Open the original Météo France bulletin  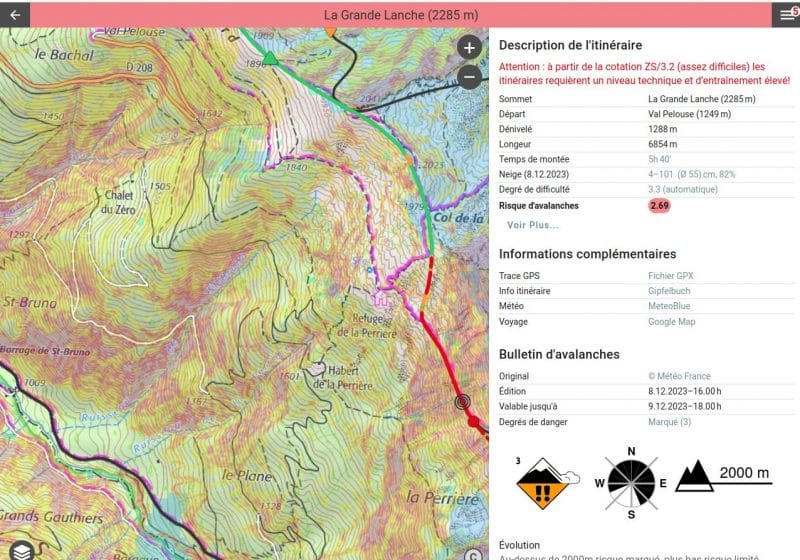click(x=679, y=376)
